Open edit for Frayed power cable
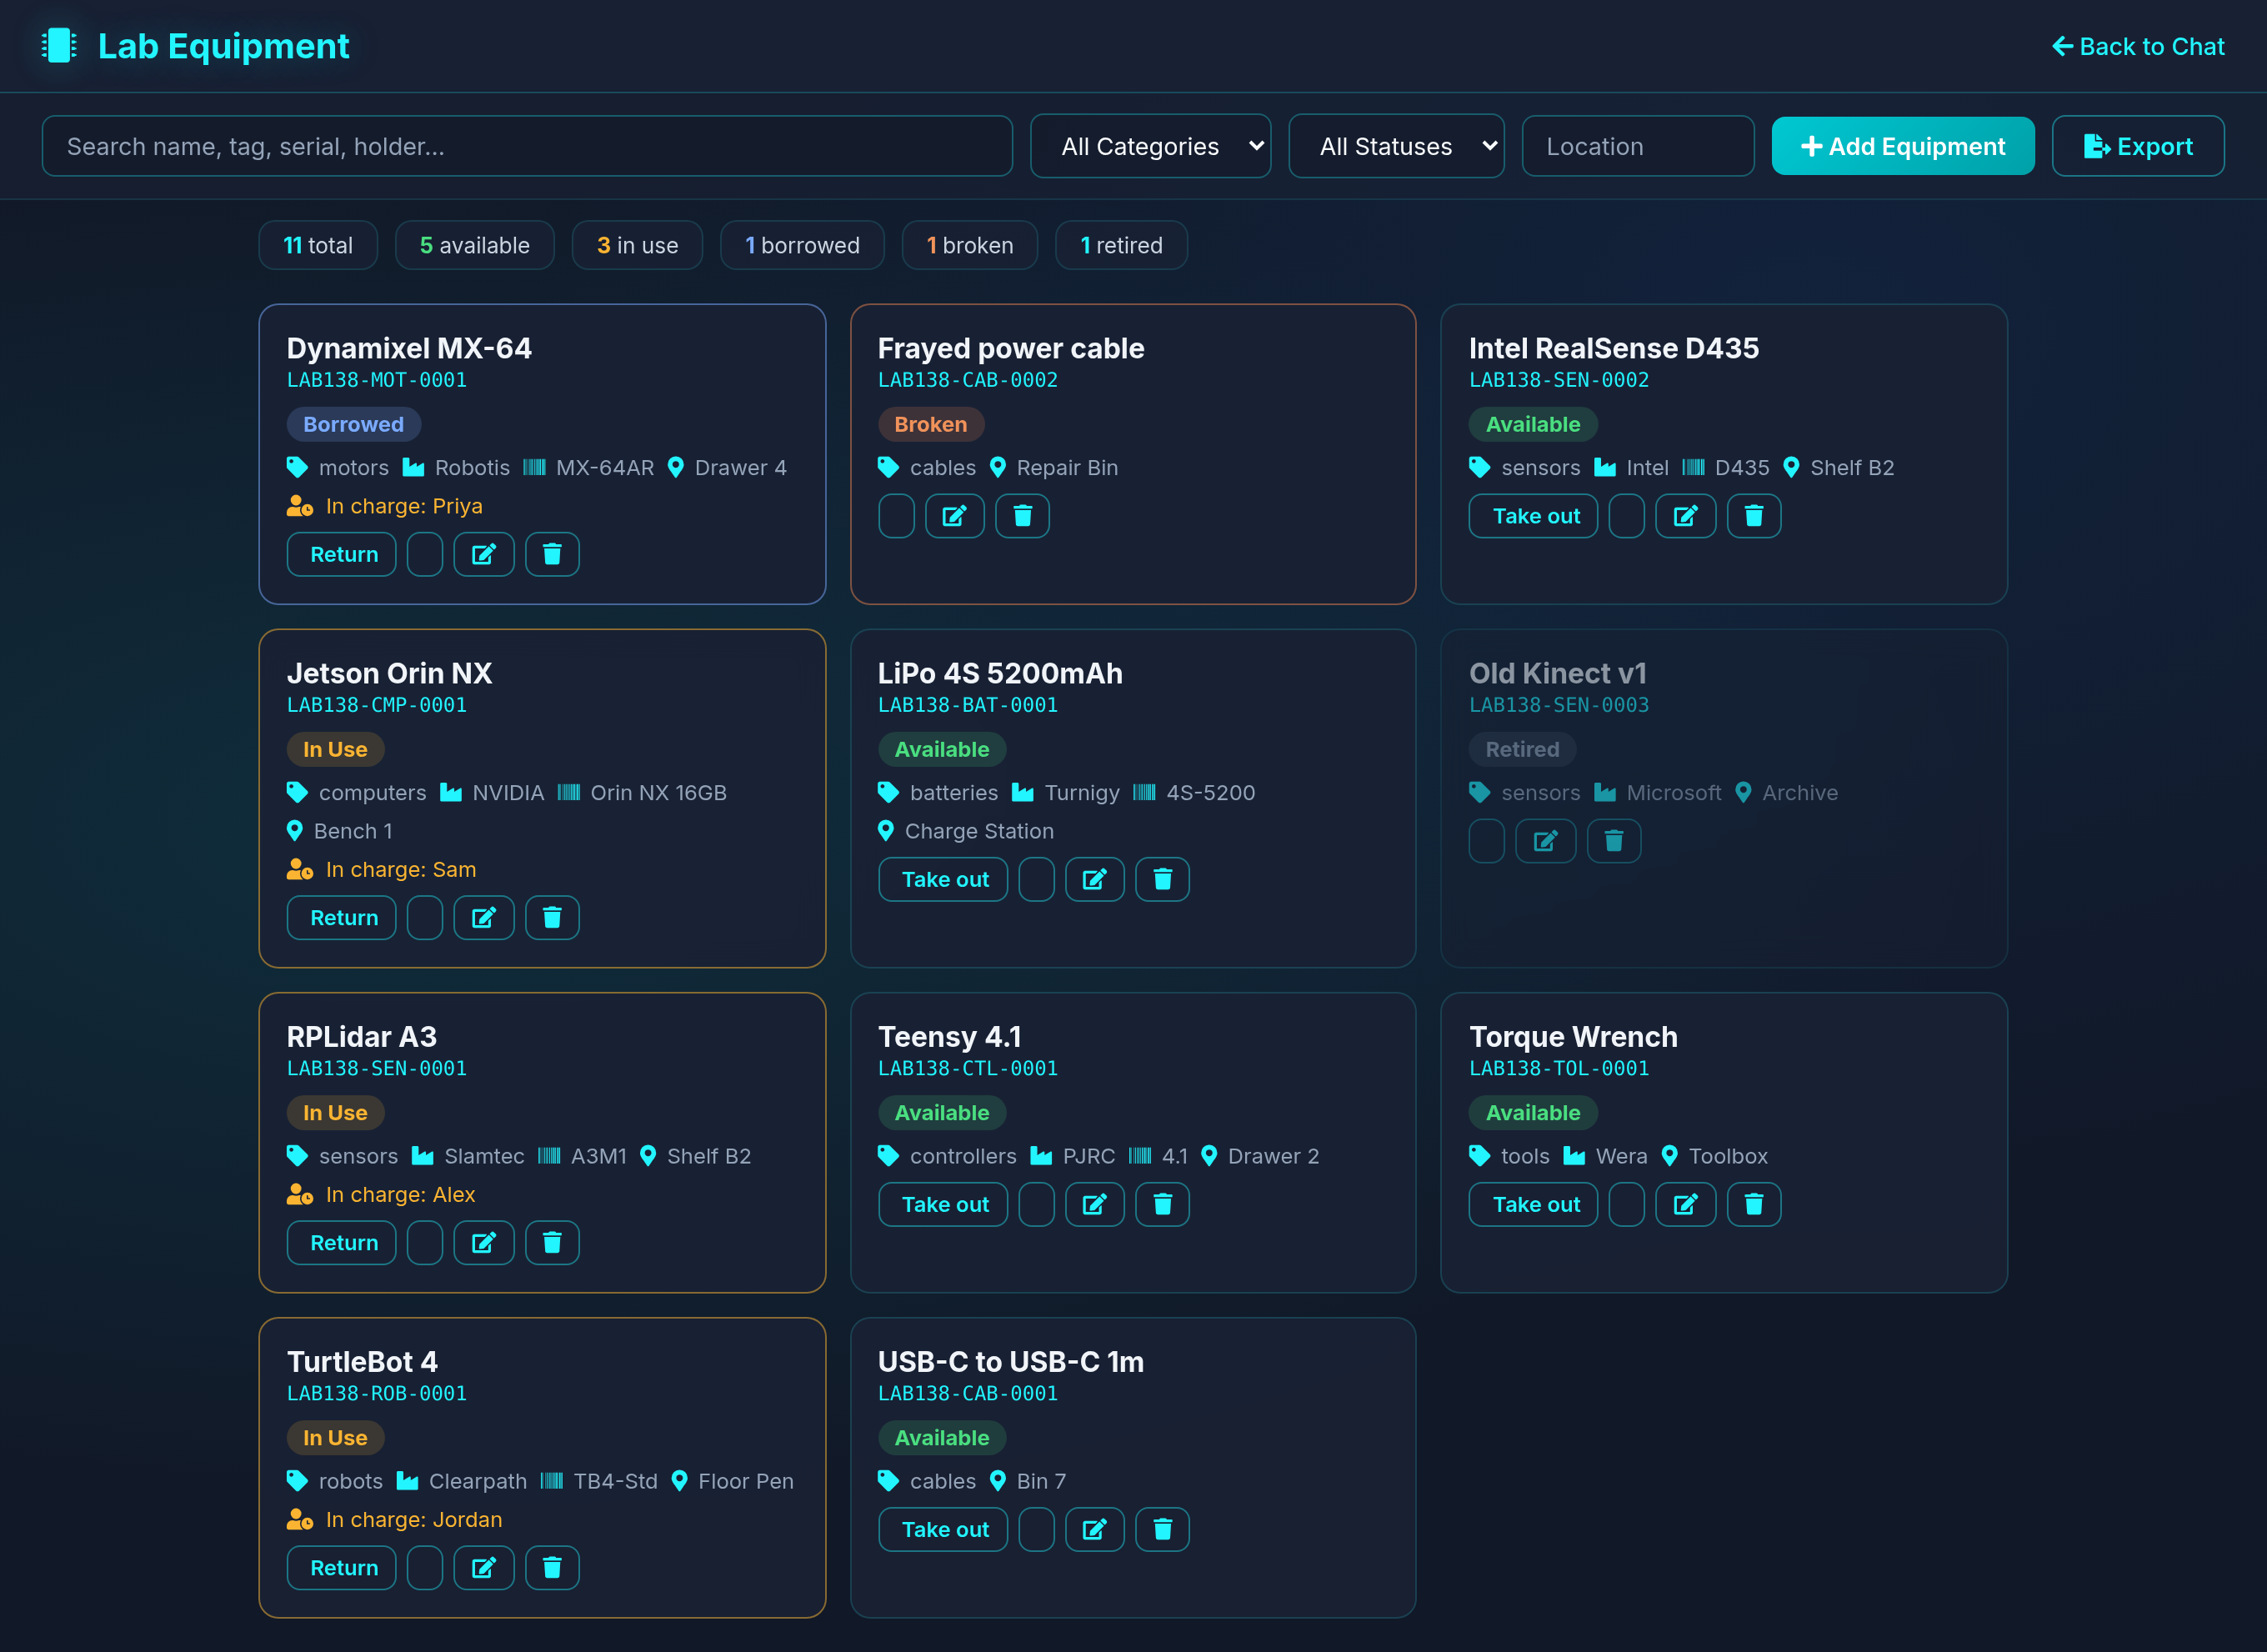The image size is (2267, 1652). (x=955, y=516)
